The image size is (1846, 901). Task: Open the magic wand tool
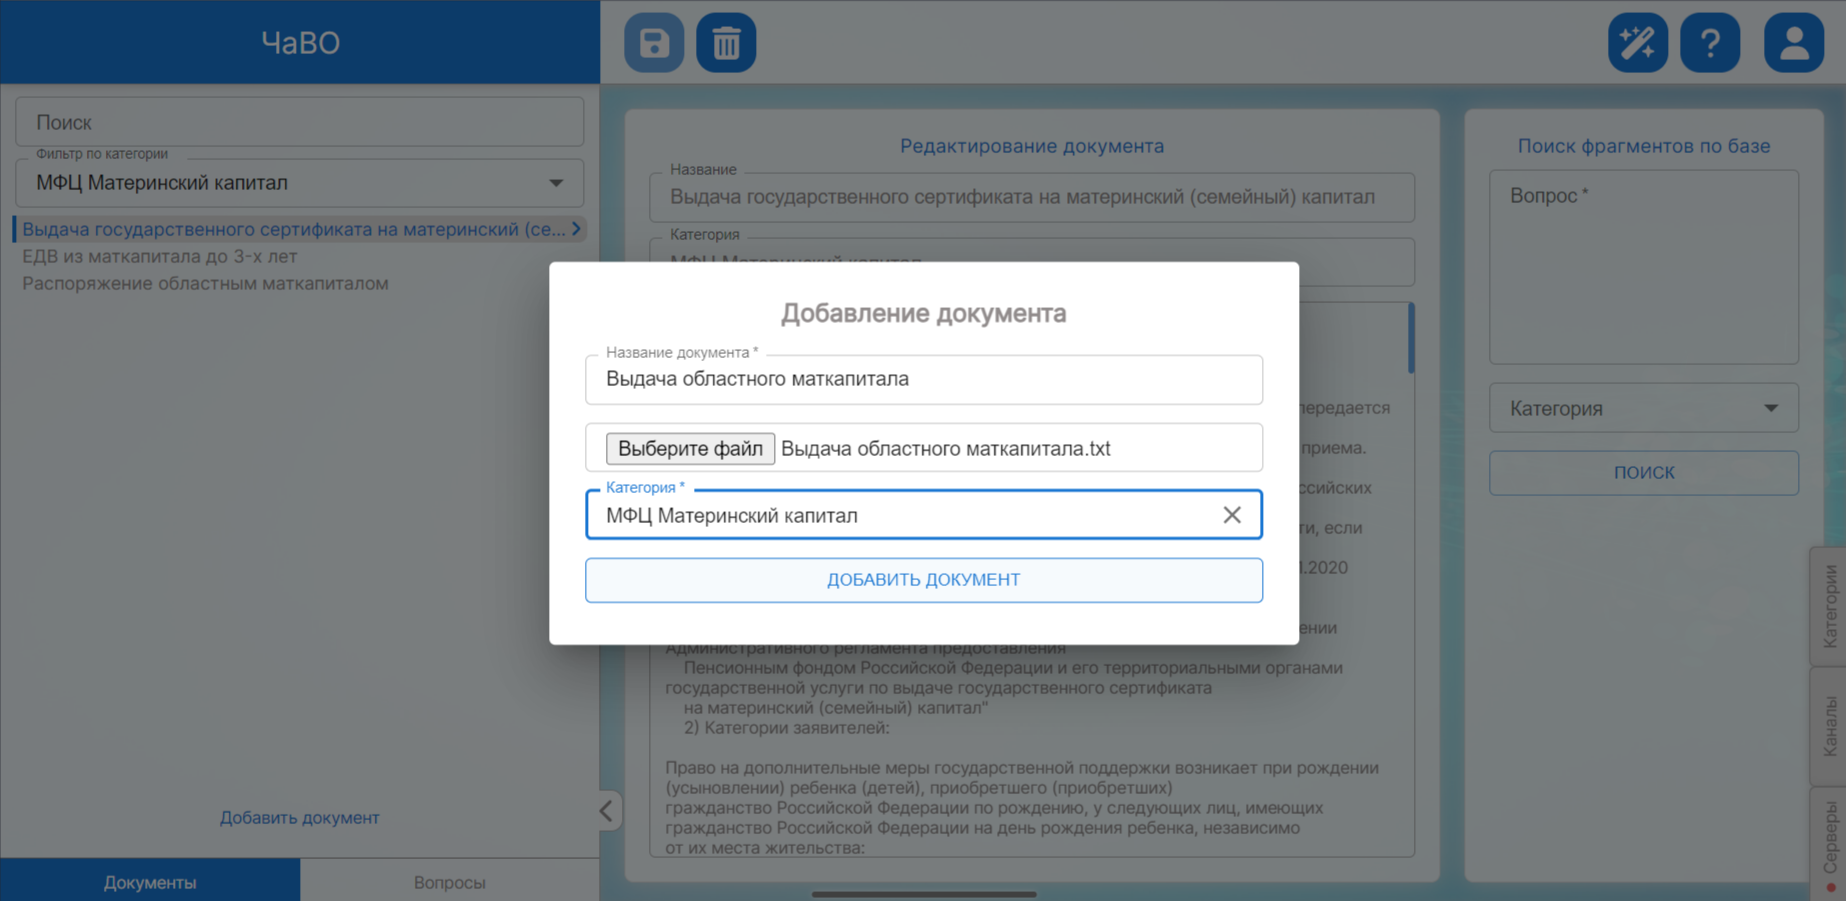(x=1637, y=43)
